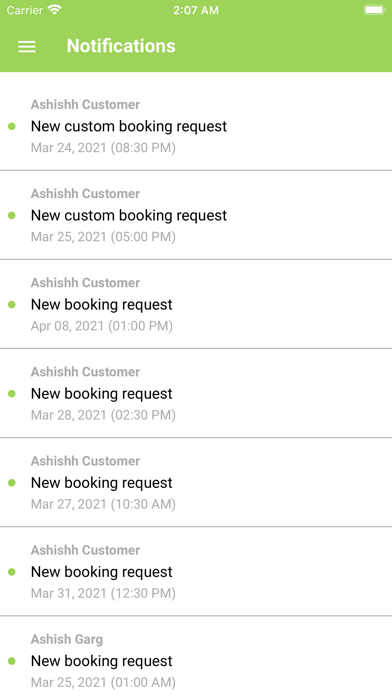
Task: Tap the battery indicator icon
Action: (x=374, y=10)
